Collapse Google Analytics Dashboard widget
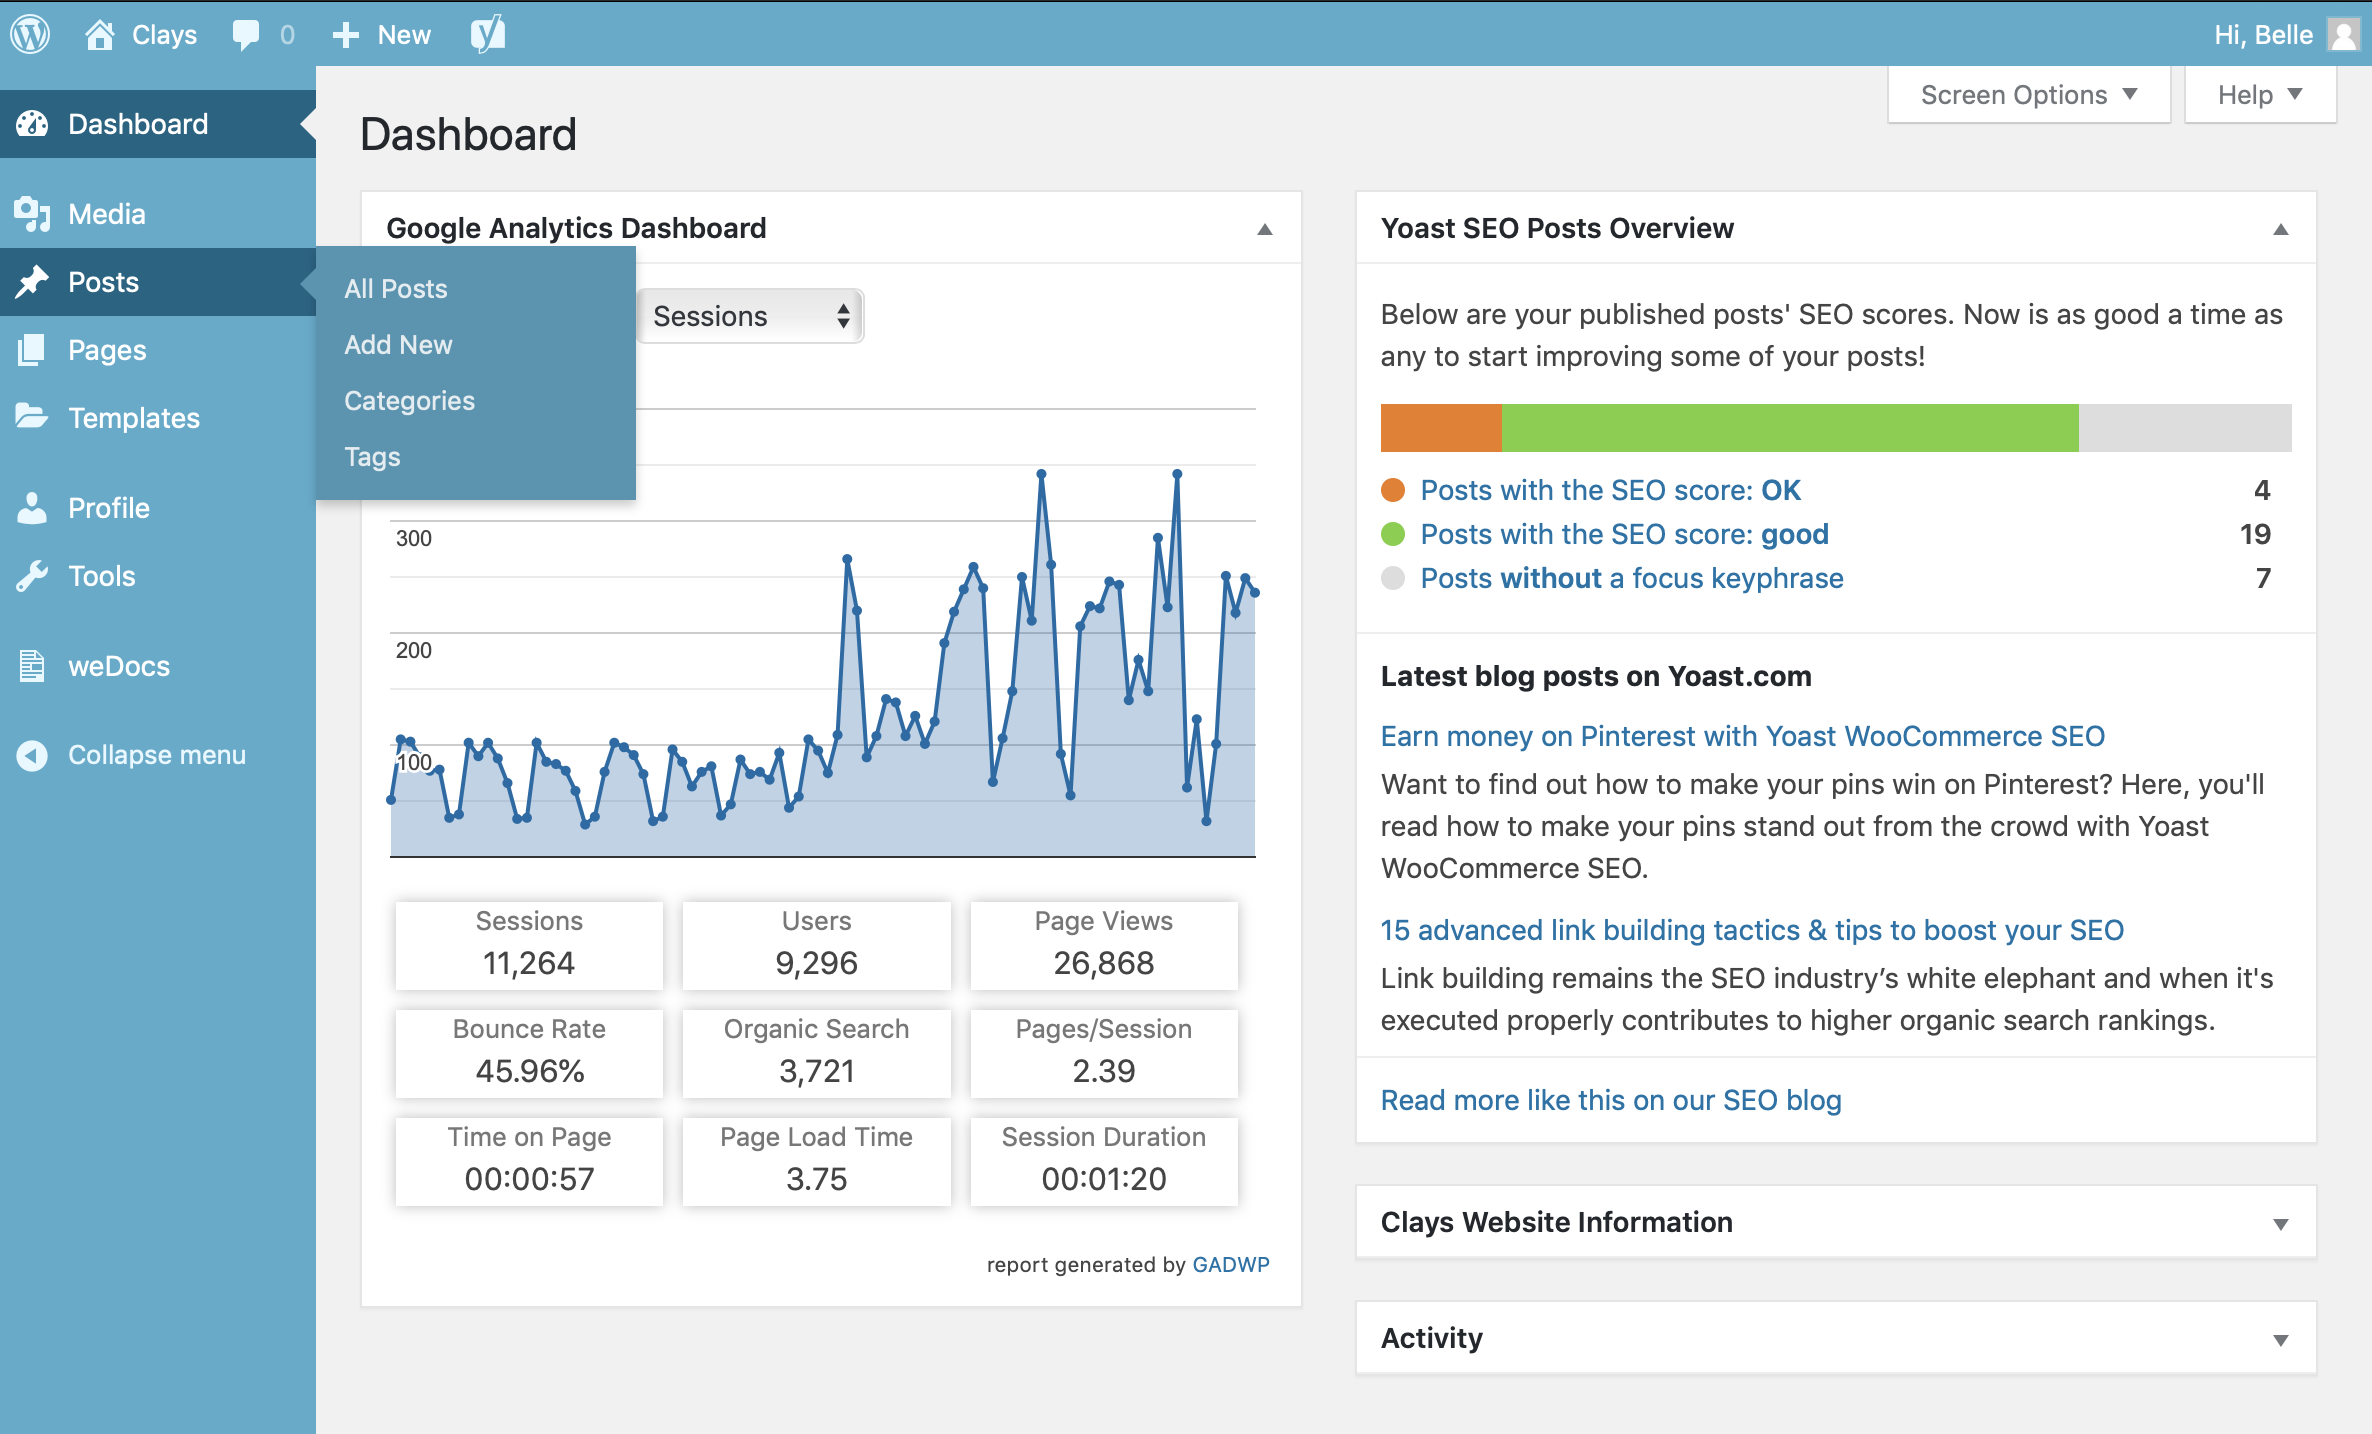2372x1434 pixels. tap(1265, 229)
